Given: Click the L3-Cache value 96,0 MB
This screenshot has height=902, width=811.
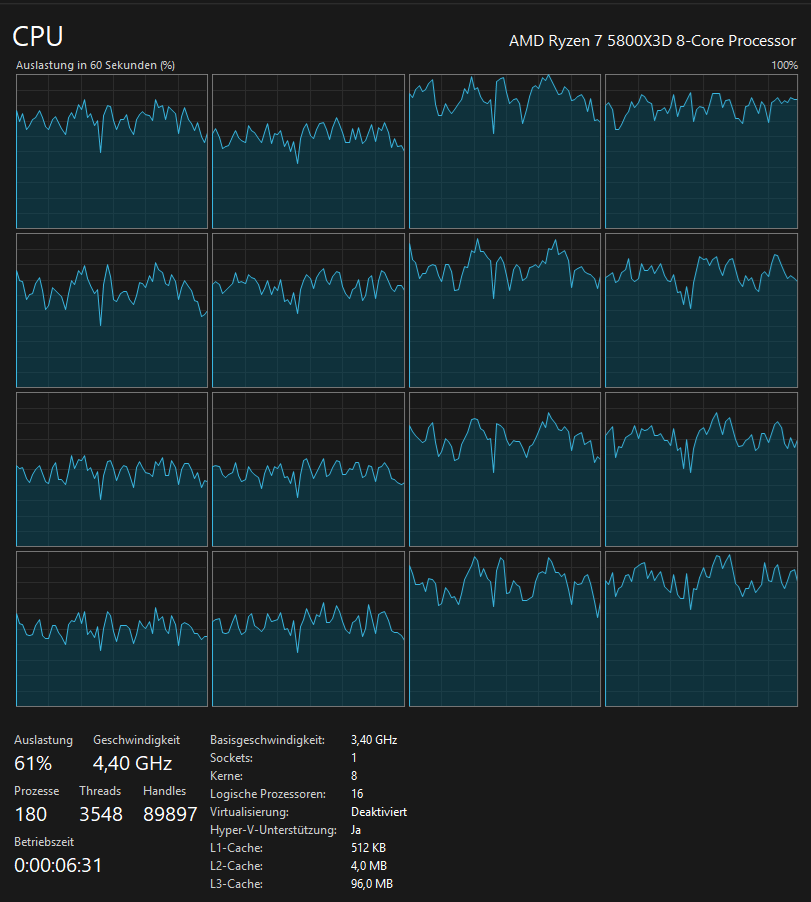Looking at the screenshot, I should pos(372,883).
